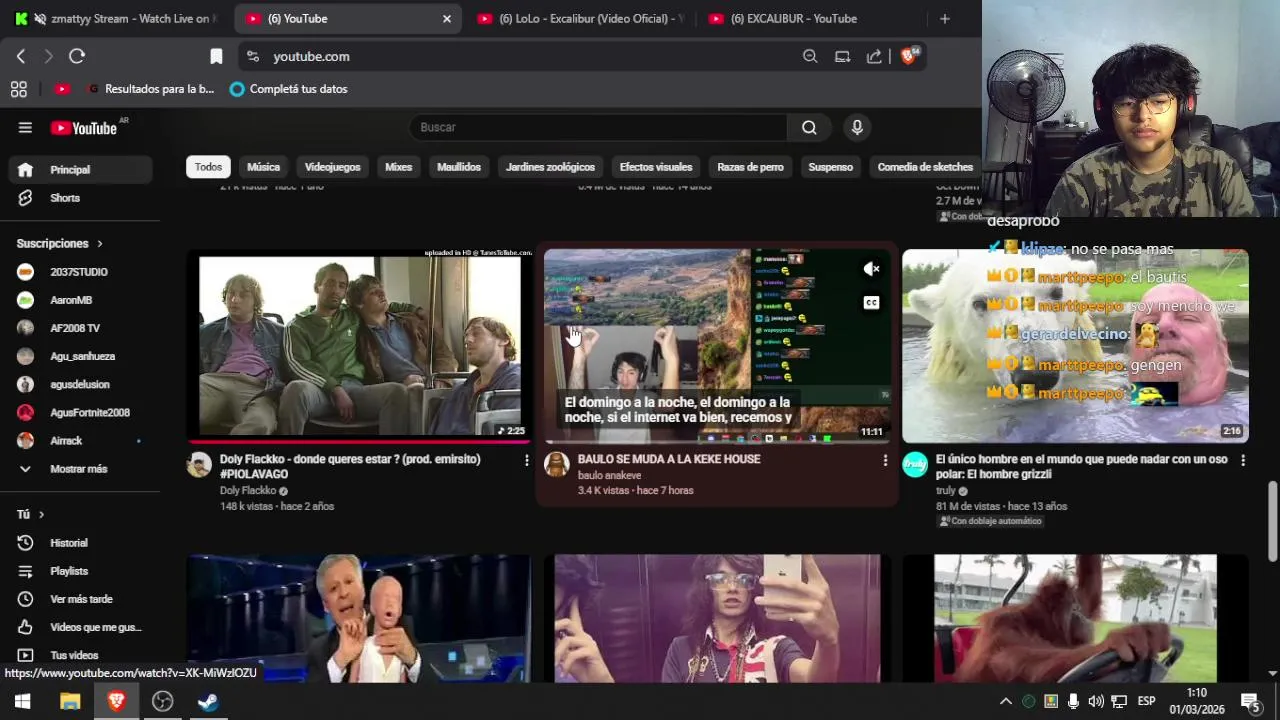Open the AaronMB subscription
The width and height of the screenshot is (1280, 720).
click(x=80, y=300)
